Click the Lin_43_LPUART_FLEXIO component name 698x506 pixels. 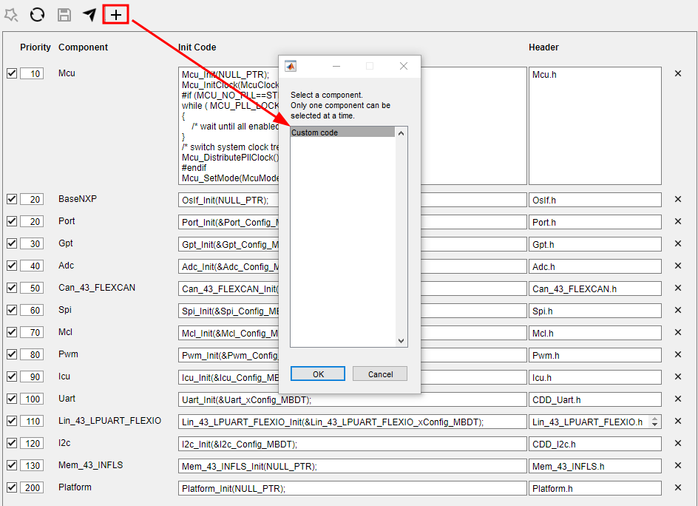click(x=110, y=421)
